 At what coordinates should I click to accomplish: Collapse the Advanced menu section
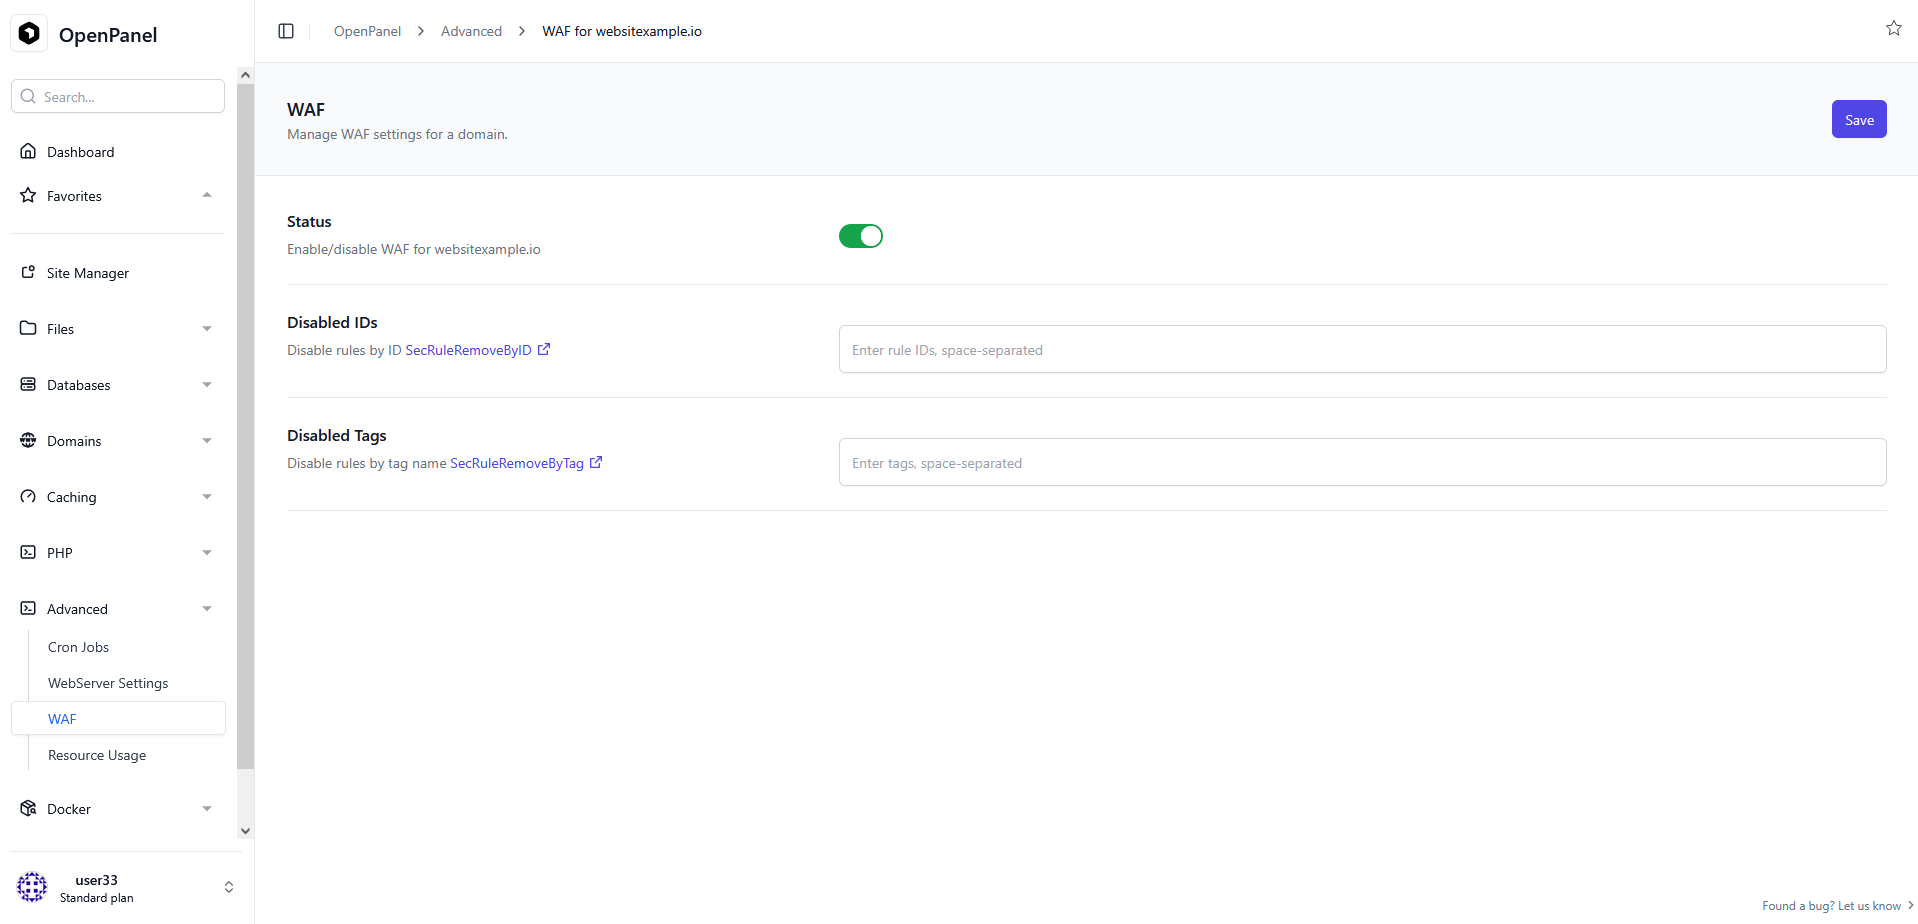207,609
